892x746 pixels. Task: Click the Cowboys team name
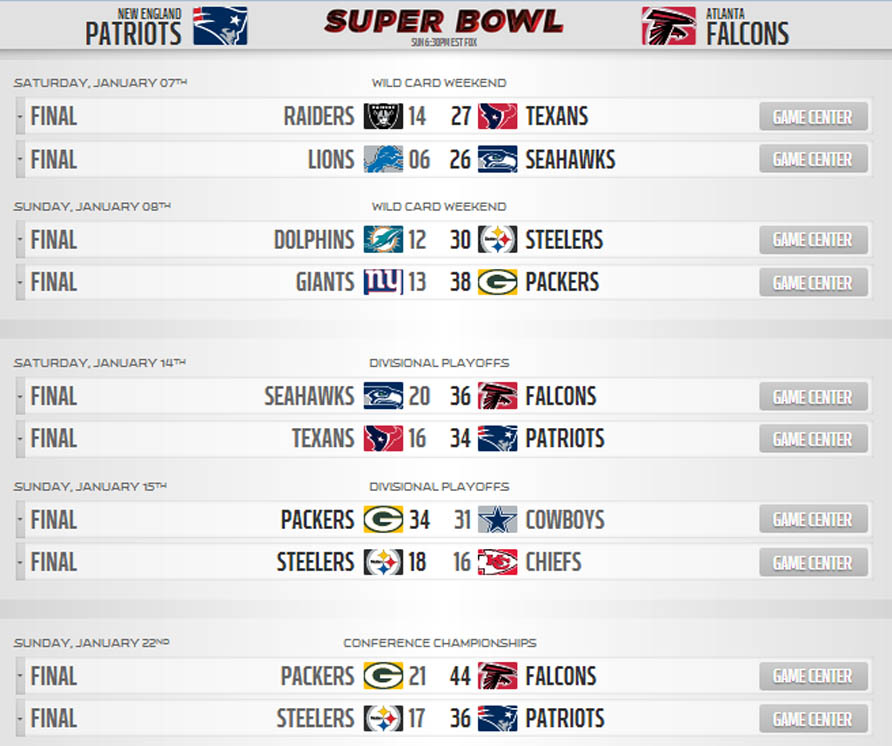point(565,520)
